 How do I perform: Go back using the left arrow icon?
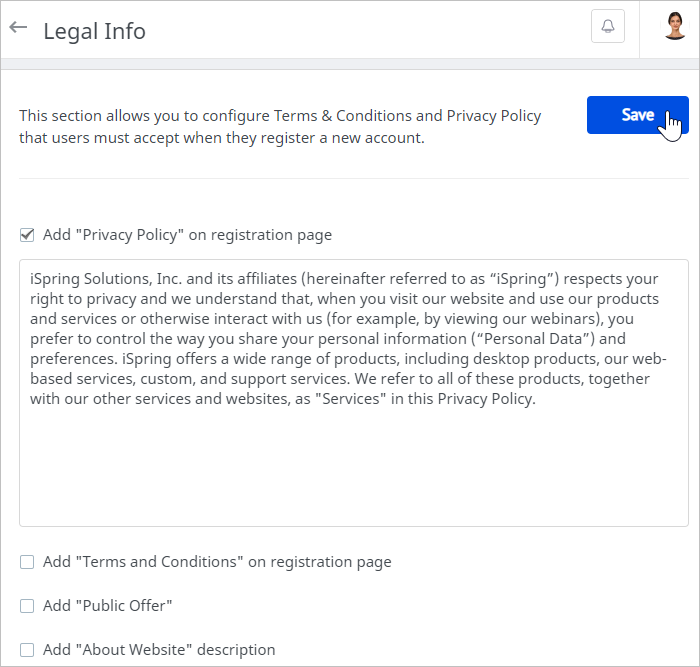18,28
